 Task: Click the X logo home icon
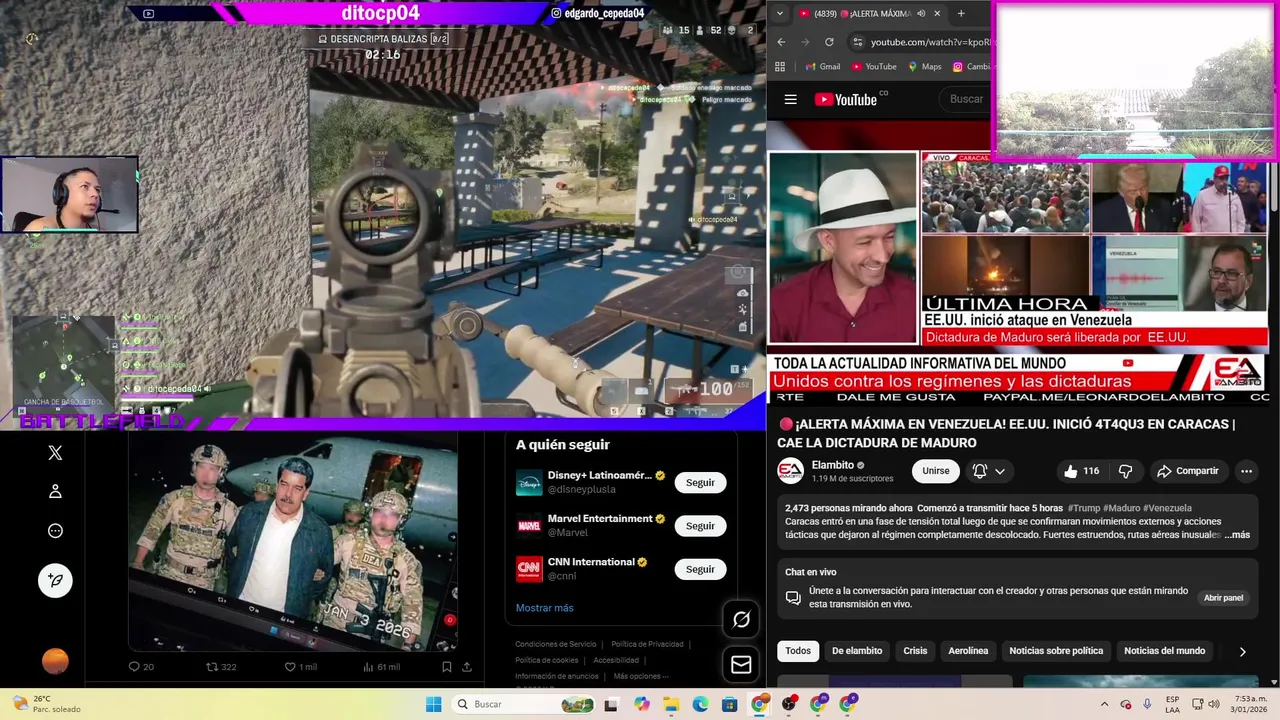click(x=55, y=453)
